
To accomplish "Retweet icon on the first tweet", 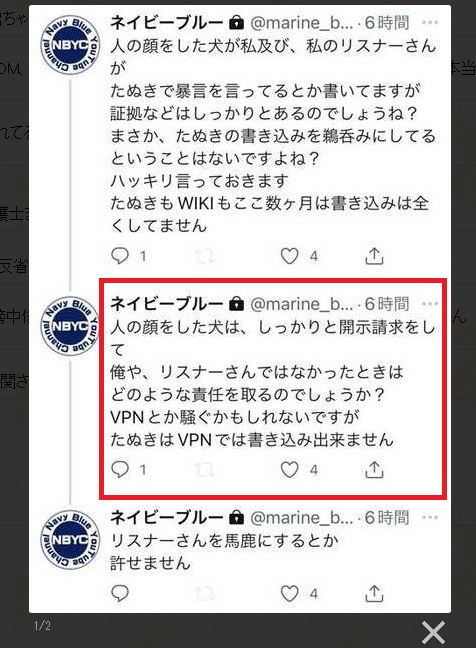I will (205, 256).
